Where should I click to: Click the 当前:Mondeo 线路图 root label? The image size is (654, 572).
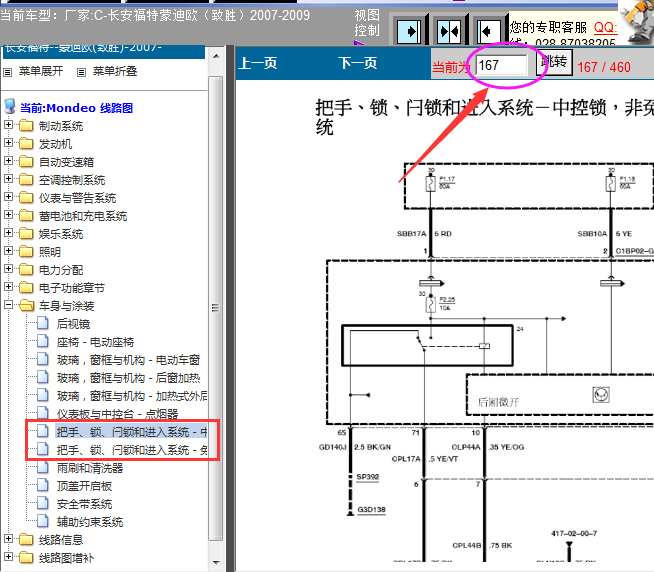76,108
